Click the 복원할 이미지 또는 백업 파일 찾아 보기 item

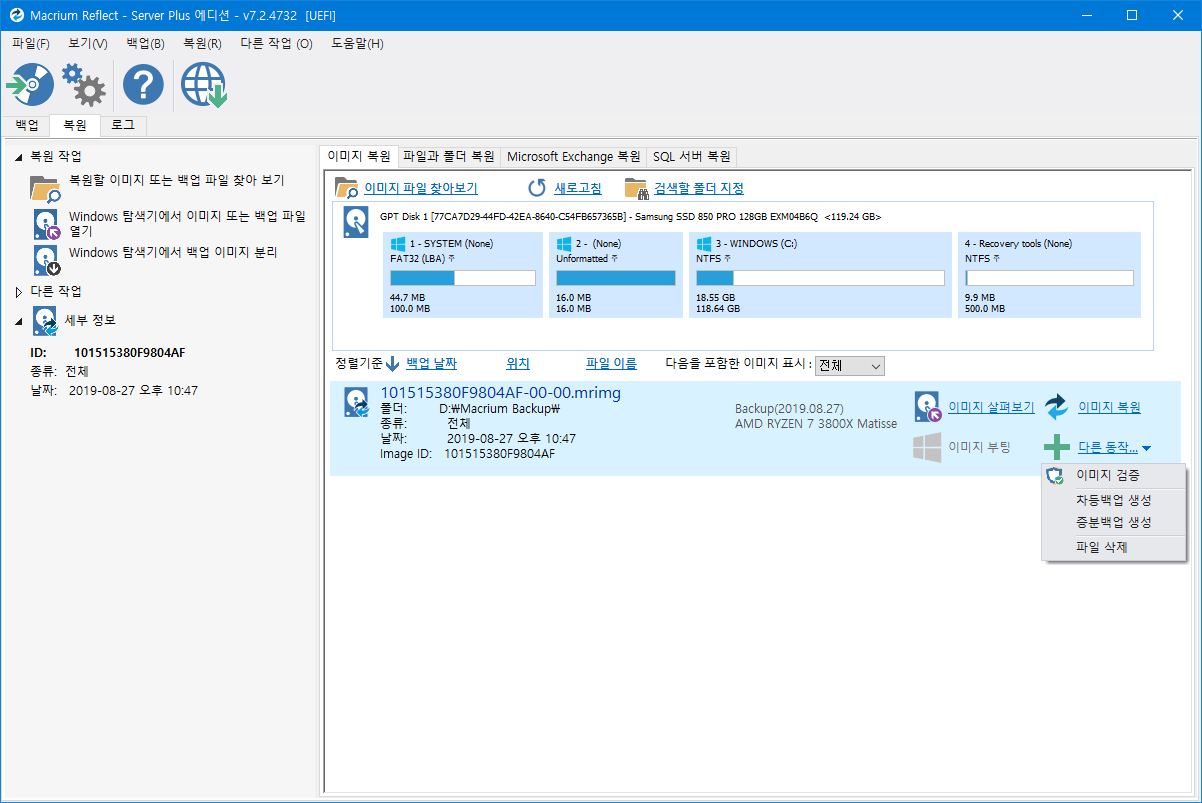point(176,181)
